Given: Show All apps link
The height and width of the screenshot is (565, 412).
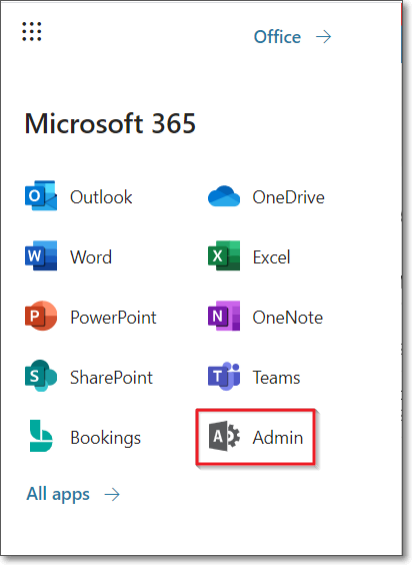Looking at the screenshot, I should coord(58,494).
